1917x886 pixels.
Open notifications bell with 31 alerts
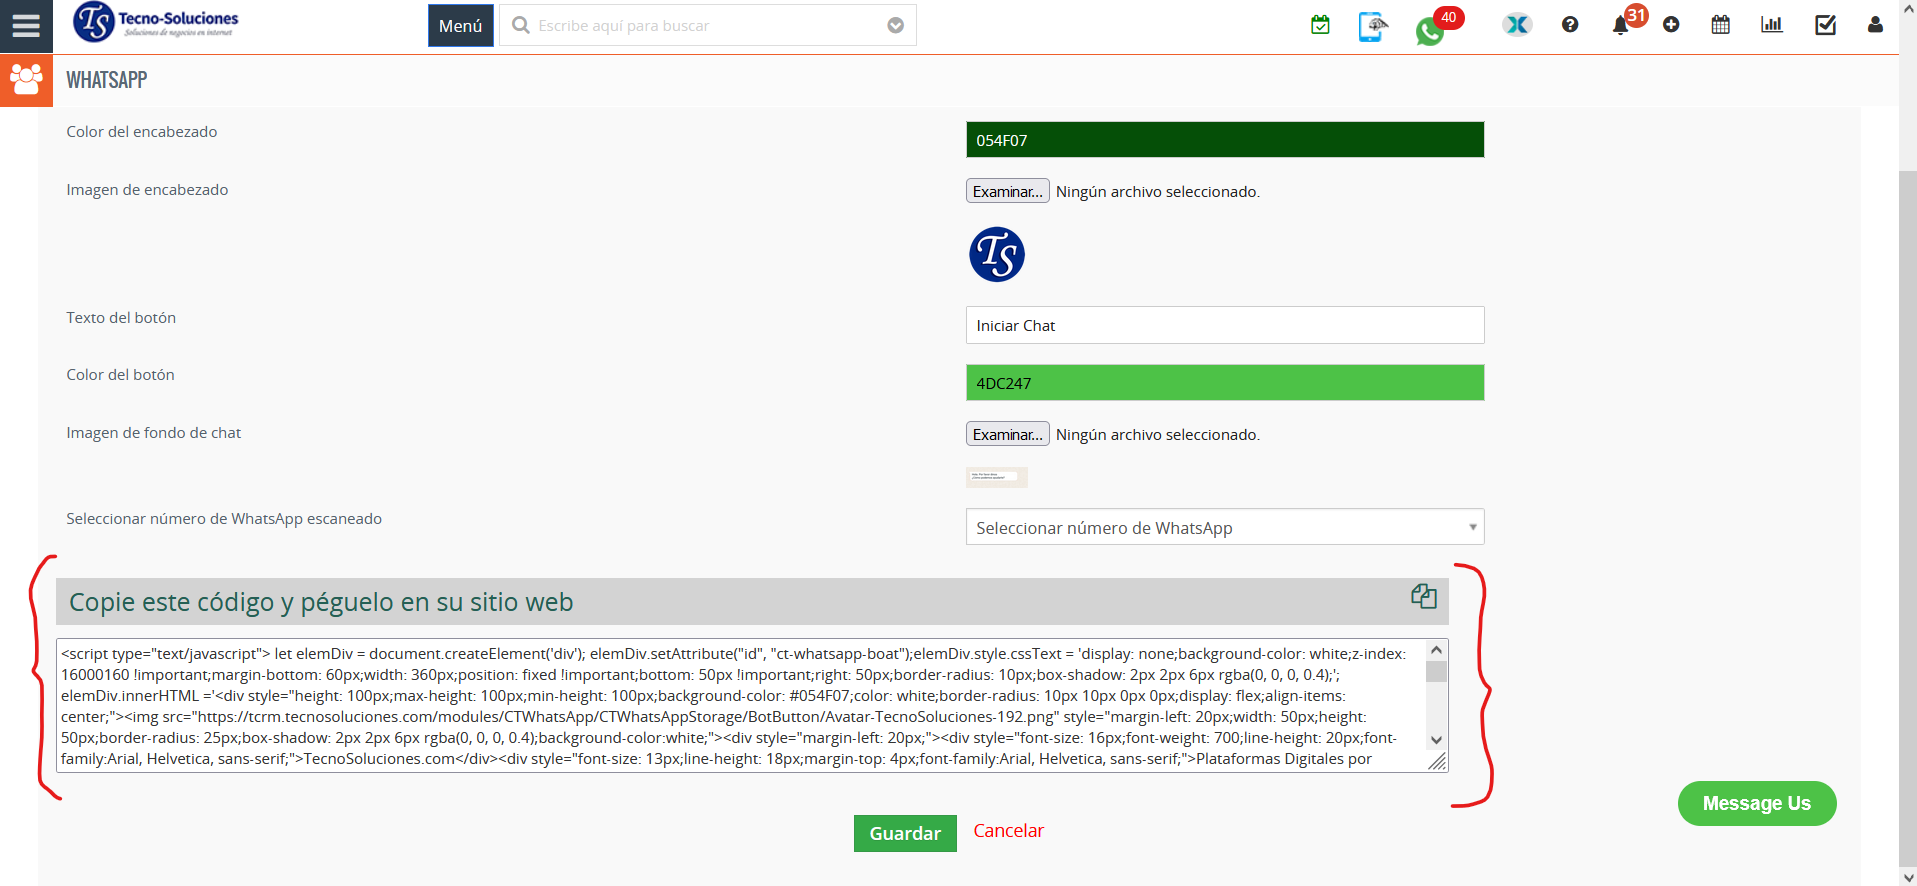click(1620, 26)
